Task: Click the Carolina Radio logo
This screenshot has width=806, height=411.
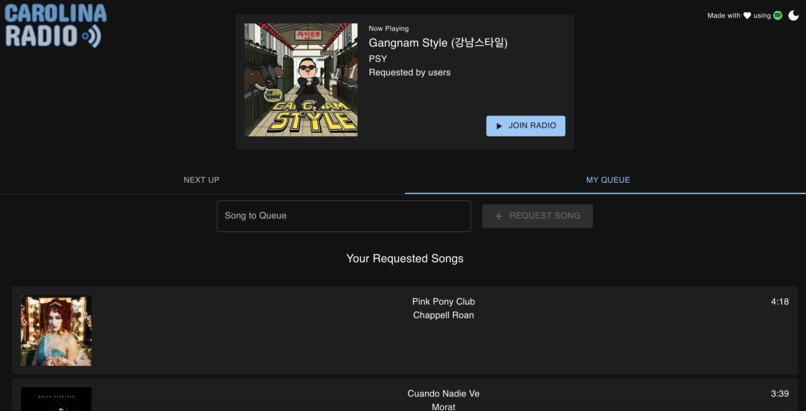Action: [56, 25]
